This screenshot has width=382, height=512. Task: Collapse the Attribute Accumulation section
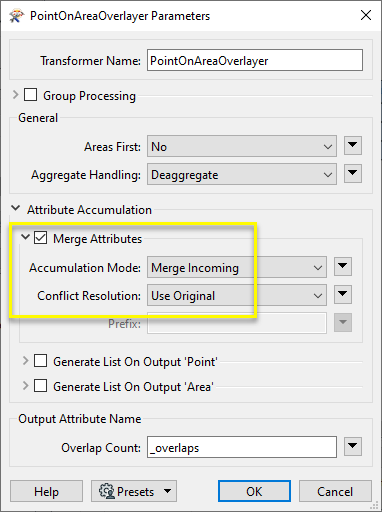pyautogui.click(x=15, y=209)
